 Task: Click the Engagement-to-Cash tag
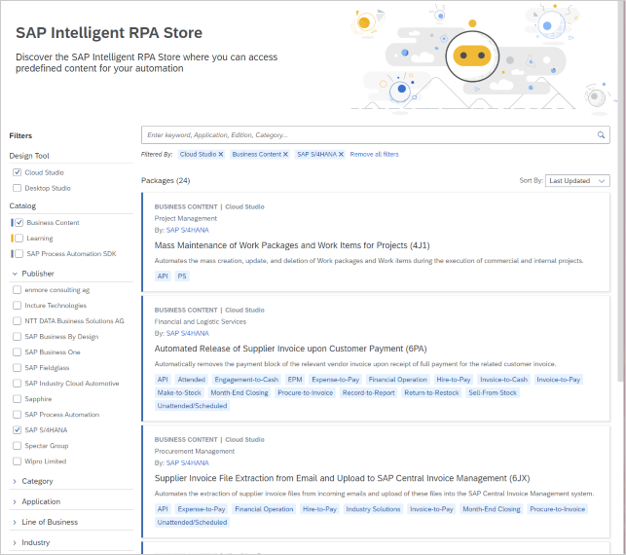246,380
